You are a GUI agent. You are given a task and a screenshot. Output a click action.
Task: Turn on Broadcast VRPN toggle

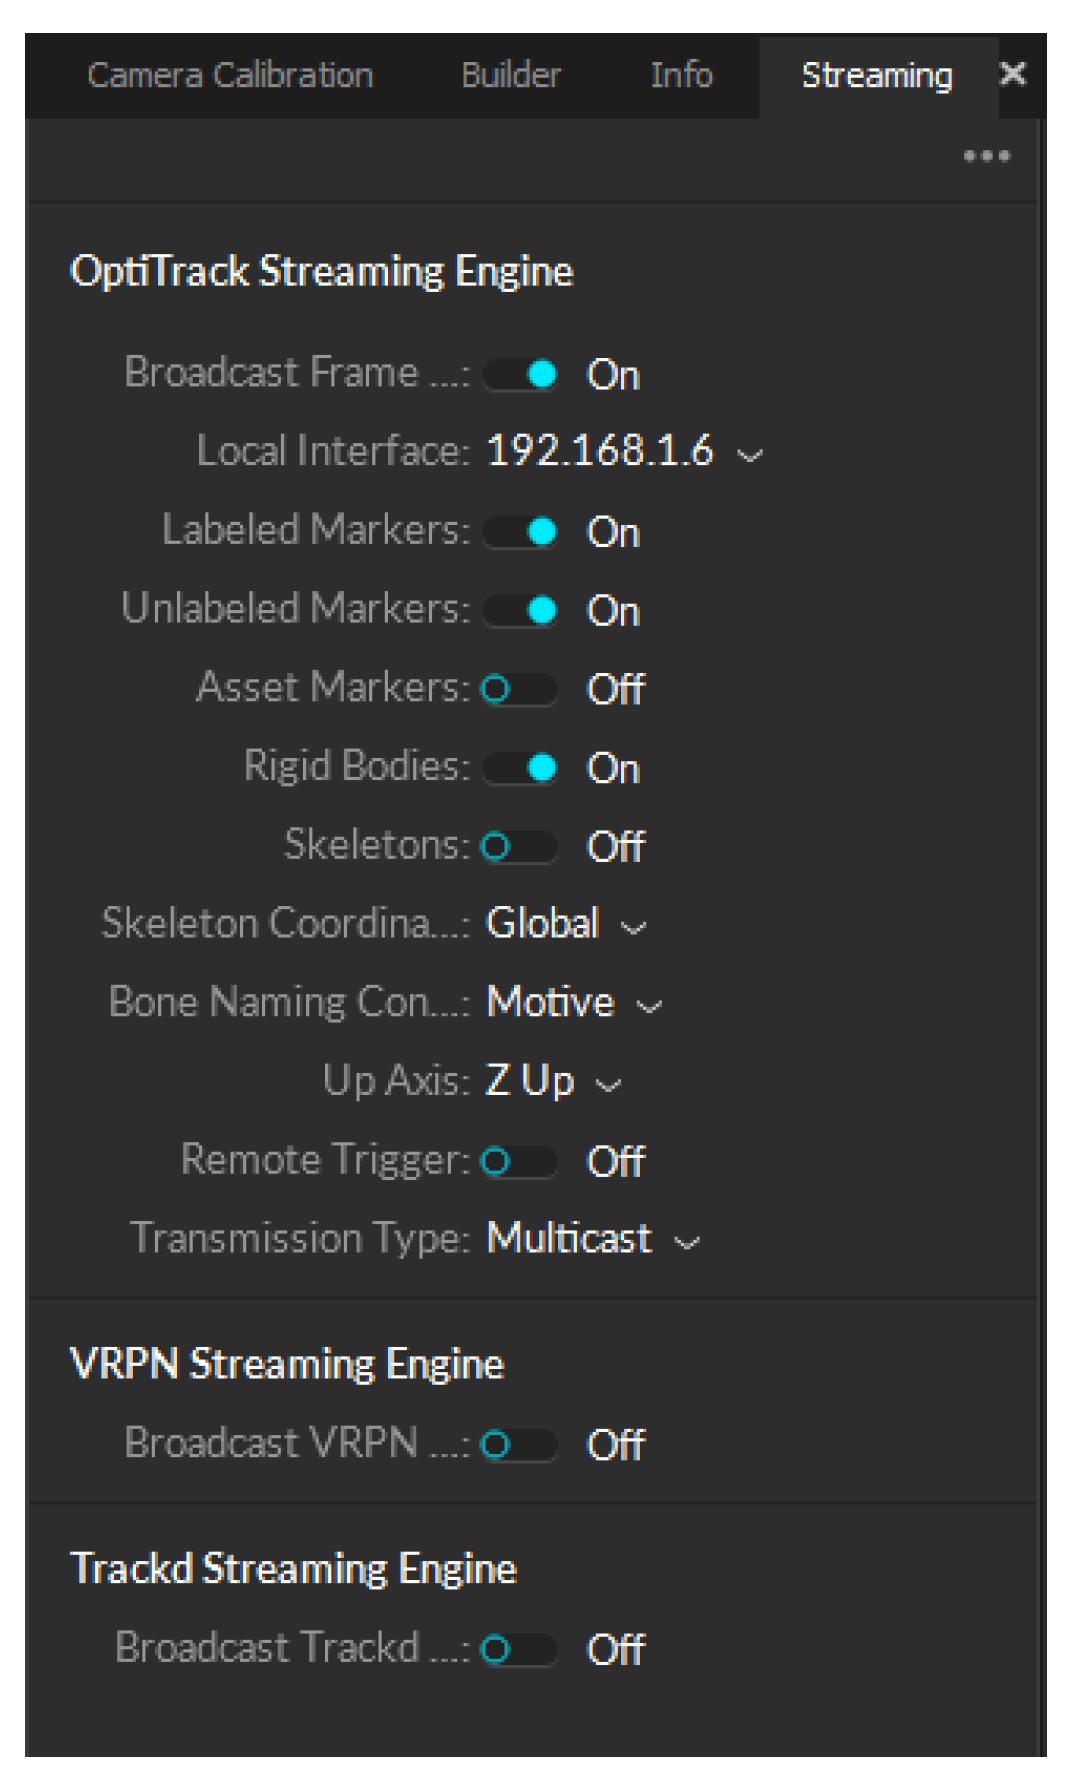tap(519, 1445)
